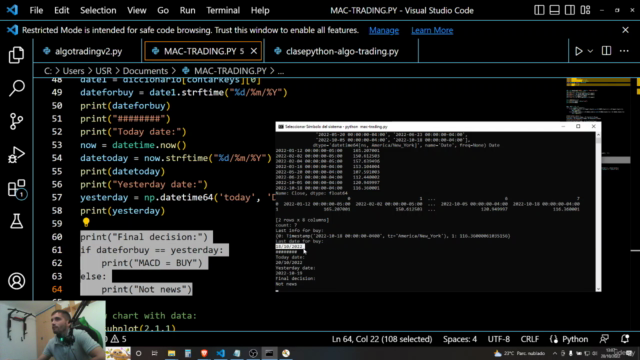The height and width of the screenshot is (360, 640).
Task: Open the Brave browser in the taskbar
Action: click(204, 353)
